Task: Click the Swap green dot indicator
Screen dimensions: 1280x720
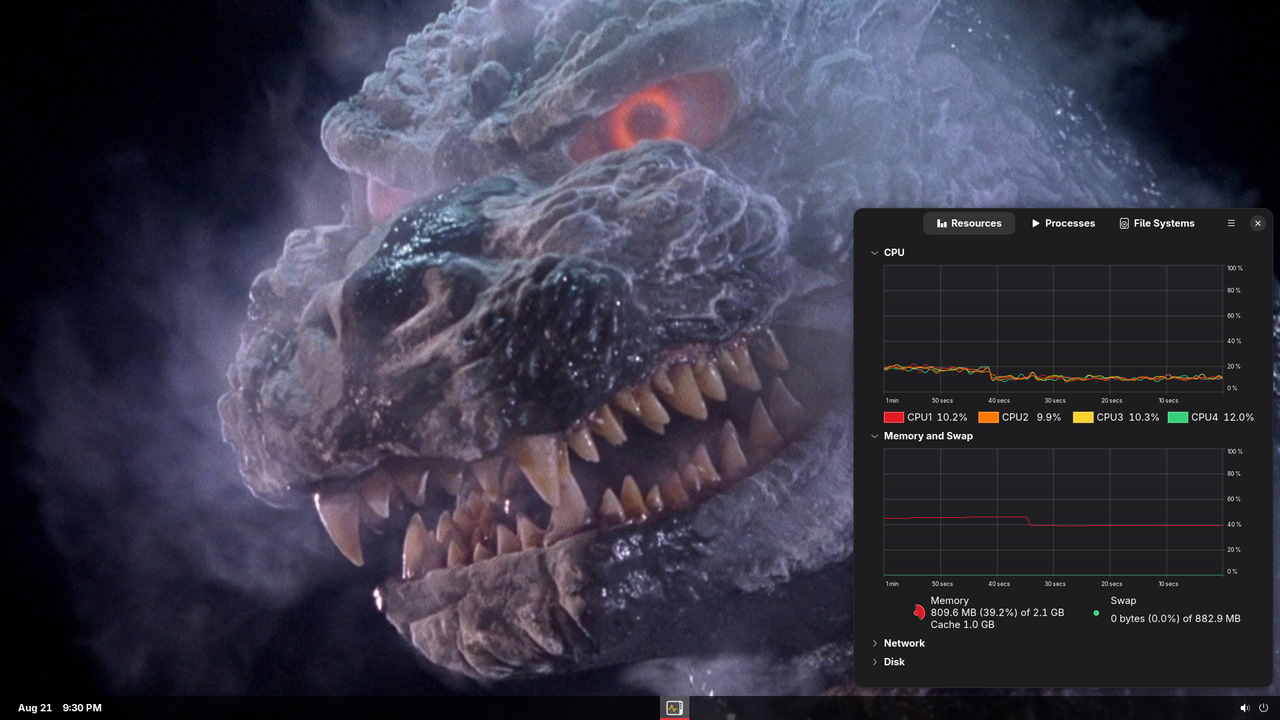Action: pos(1096,612)
